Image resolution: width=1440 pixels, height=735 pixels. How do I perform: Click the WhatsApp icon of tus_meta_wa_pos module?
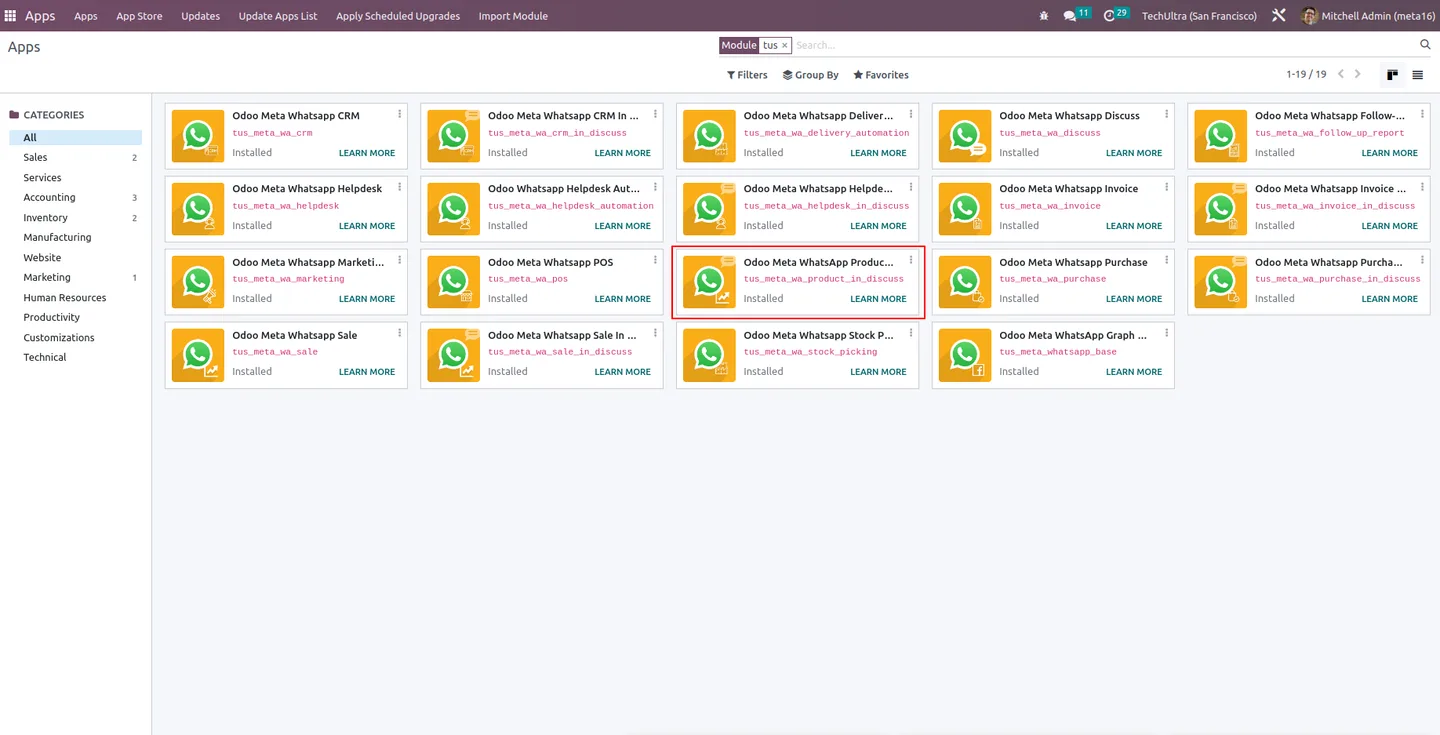coord(454,282)
